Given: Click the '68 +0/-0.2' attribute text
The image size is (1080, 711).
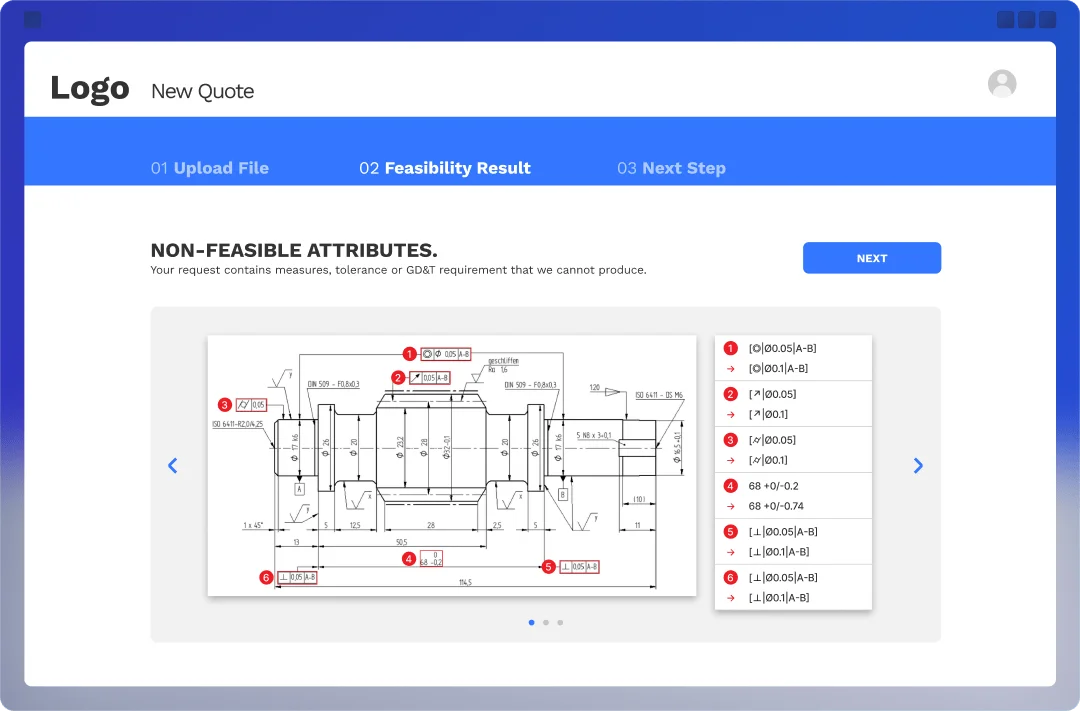Looking at the screenshot, I should [x=773, y=486].
